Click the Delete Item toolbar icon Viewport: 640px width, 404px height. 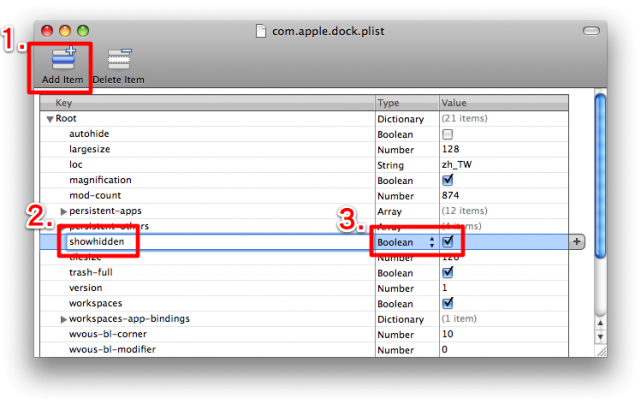click(119, 59)
